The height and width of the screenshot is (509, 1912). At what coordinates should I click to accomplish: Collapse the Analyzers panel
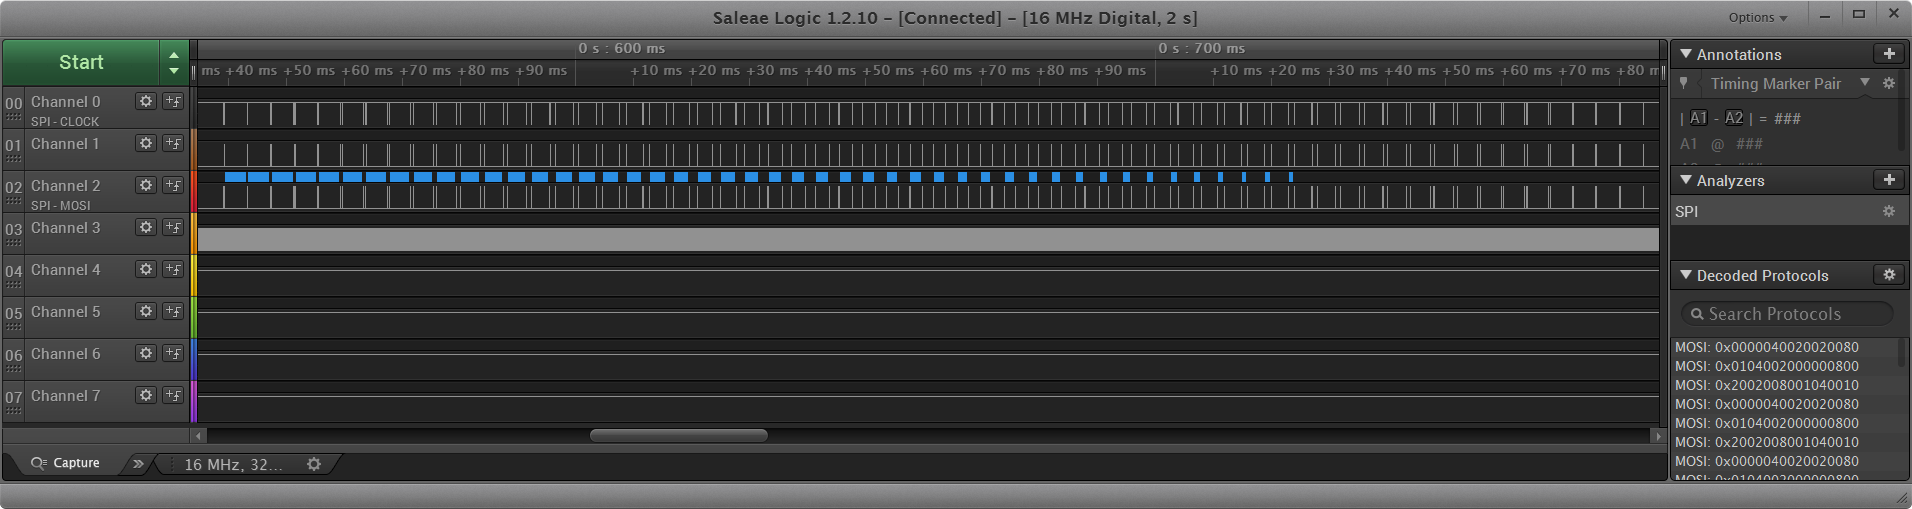point(1686,180)
